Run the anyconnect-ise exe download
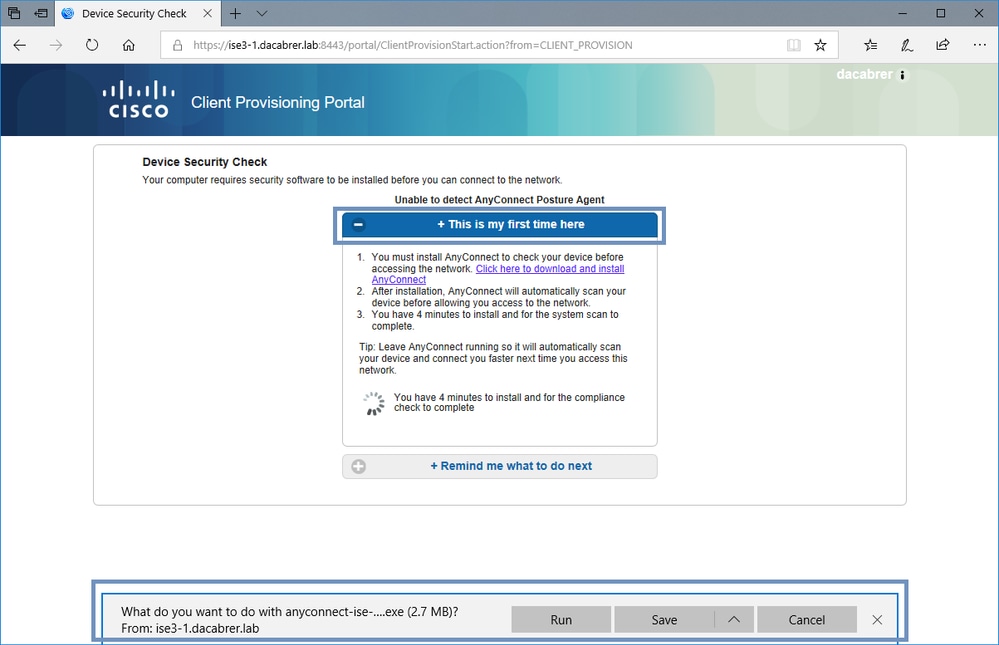Screen dimensions: 999x645 561,620
